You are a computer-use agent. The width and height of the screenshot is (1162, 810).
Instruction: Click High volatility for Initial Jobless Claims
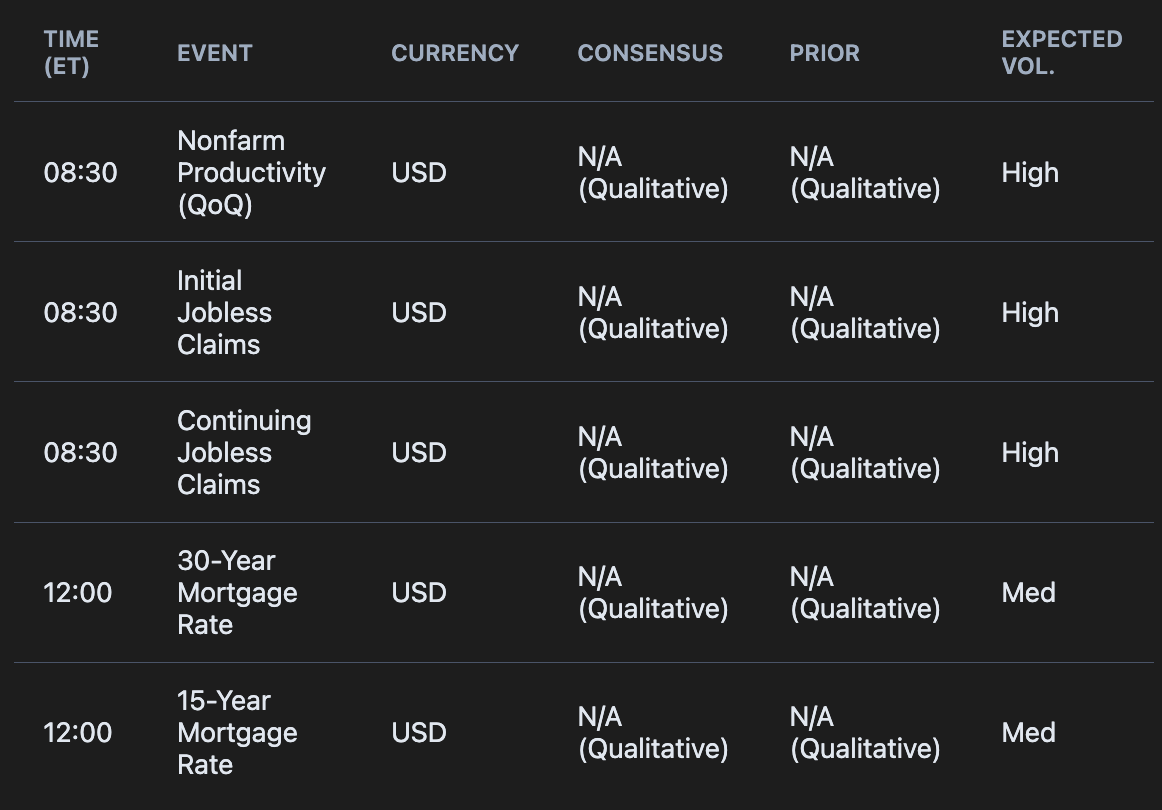pyautogui.click(x=1030, y=312)
